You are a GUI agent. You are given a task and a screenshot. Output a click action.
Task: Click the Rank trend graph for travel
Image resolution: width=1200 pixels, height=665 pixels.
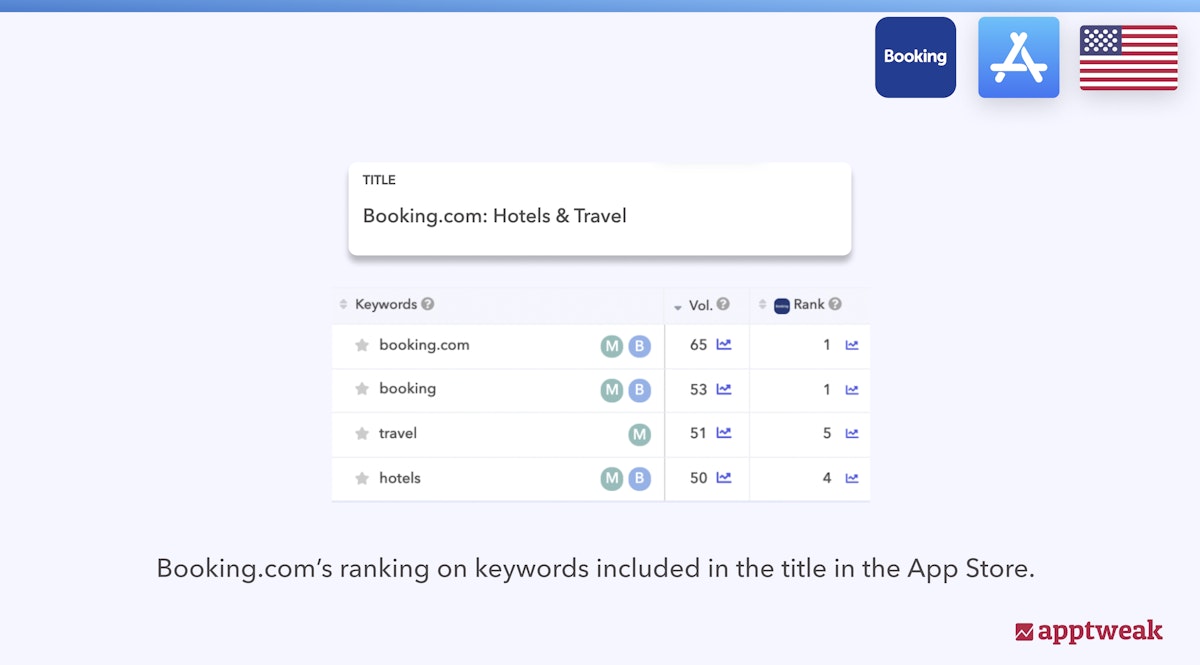(x=851, y=433)
